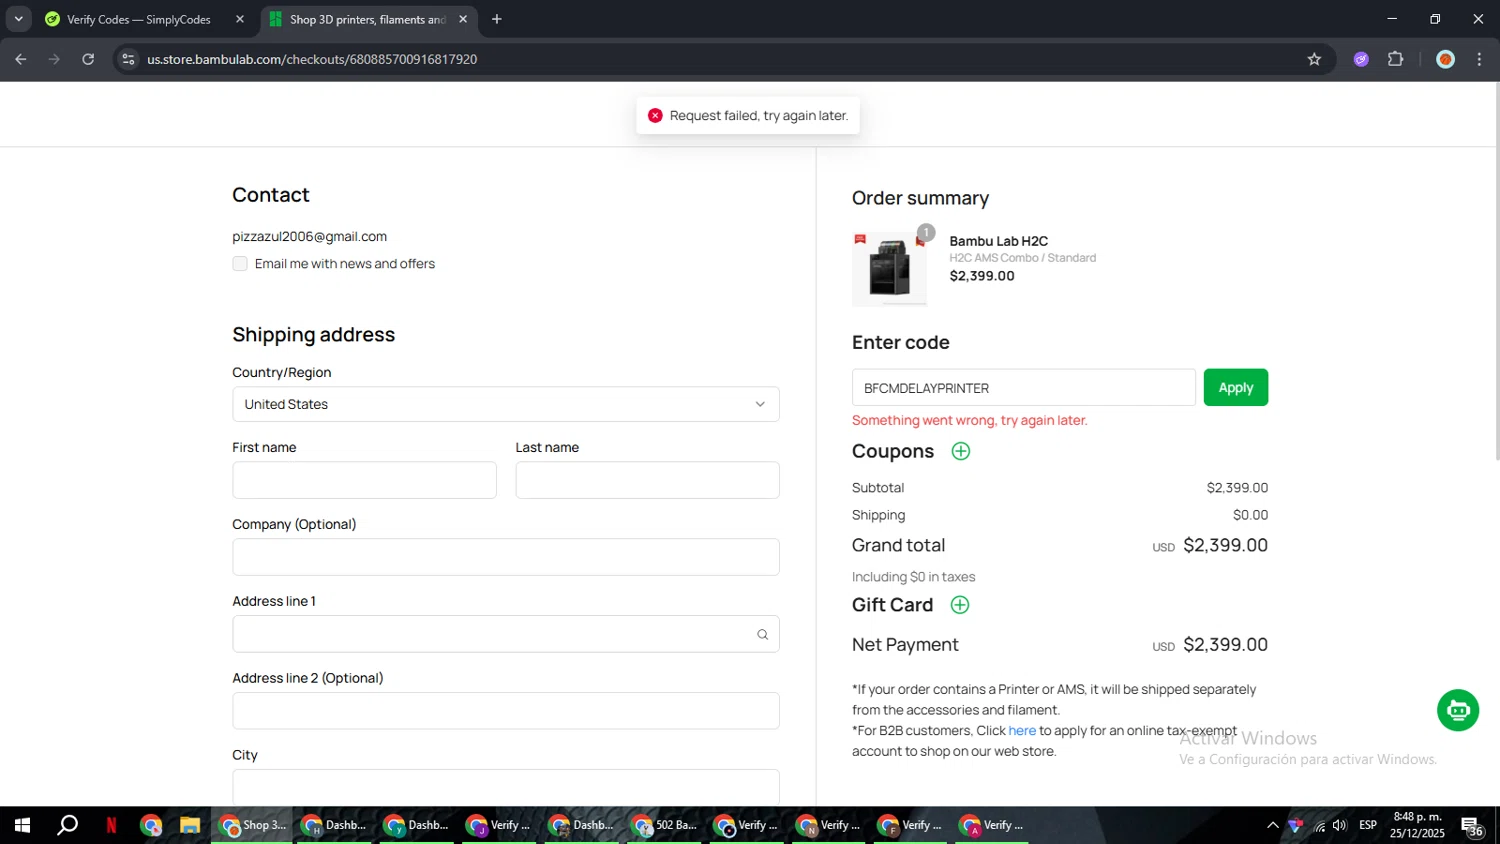1500x844 pixels.
Task: Close the Shop 3D printers tab
Action: click(x=463, y=19)
